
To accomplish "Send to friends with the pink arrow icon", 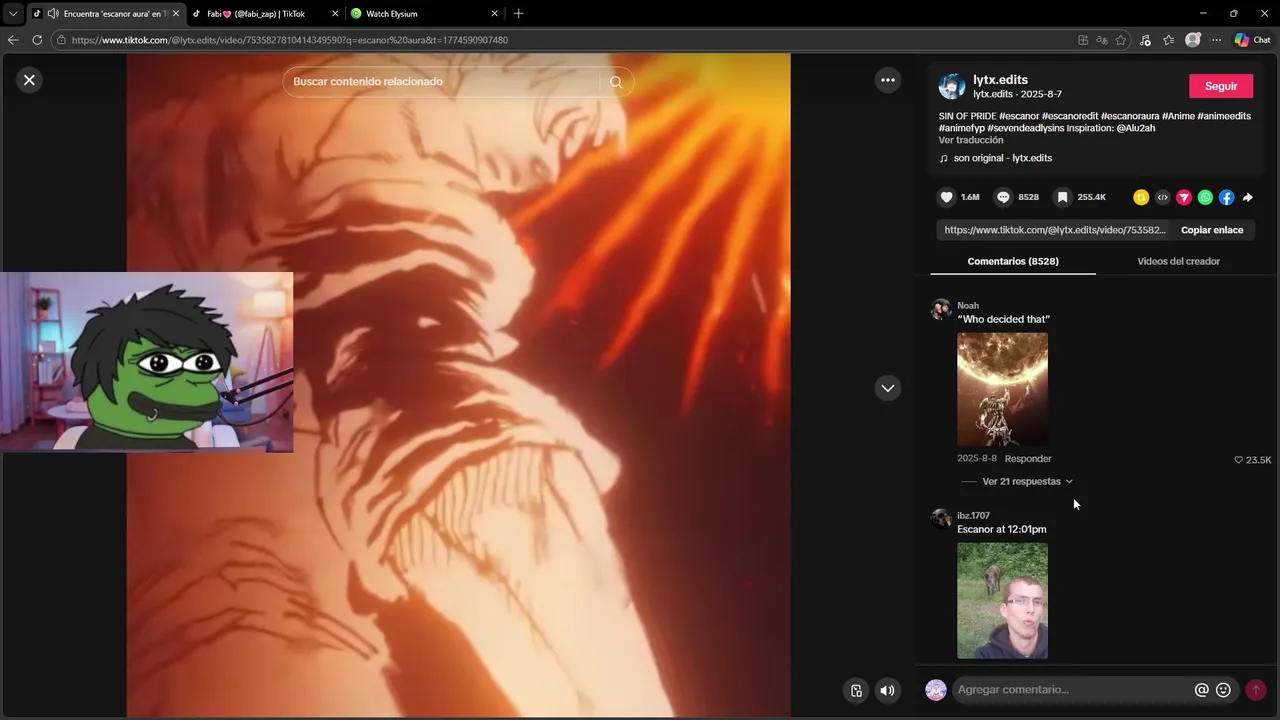I will 1184,197.
